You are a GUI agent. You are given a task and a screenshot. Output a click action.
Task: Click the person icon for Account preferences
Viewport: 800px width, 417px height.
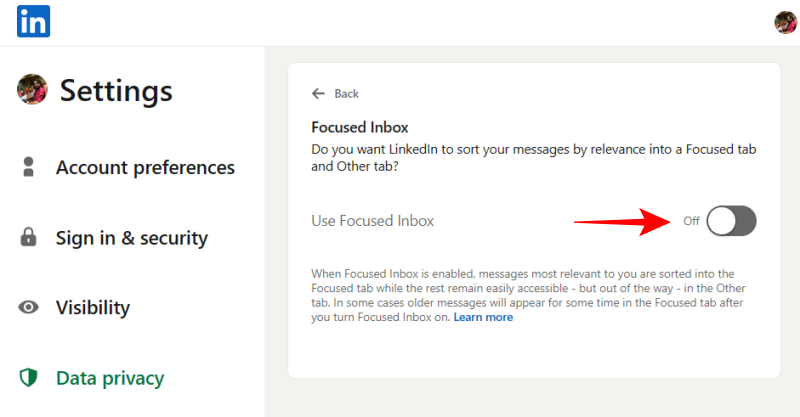(x=29, y=167)
